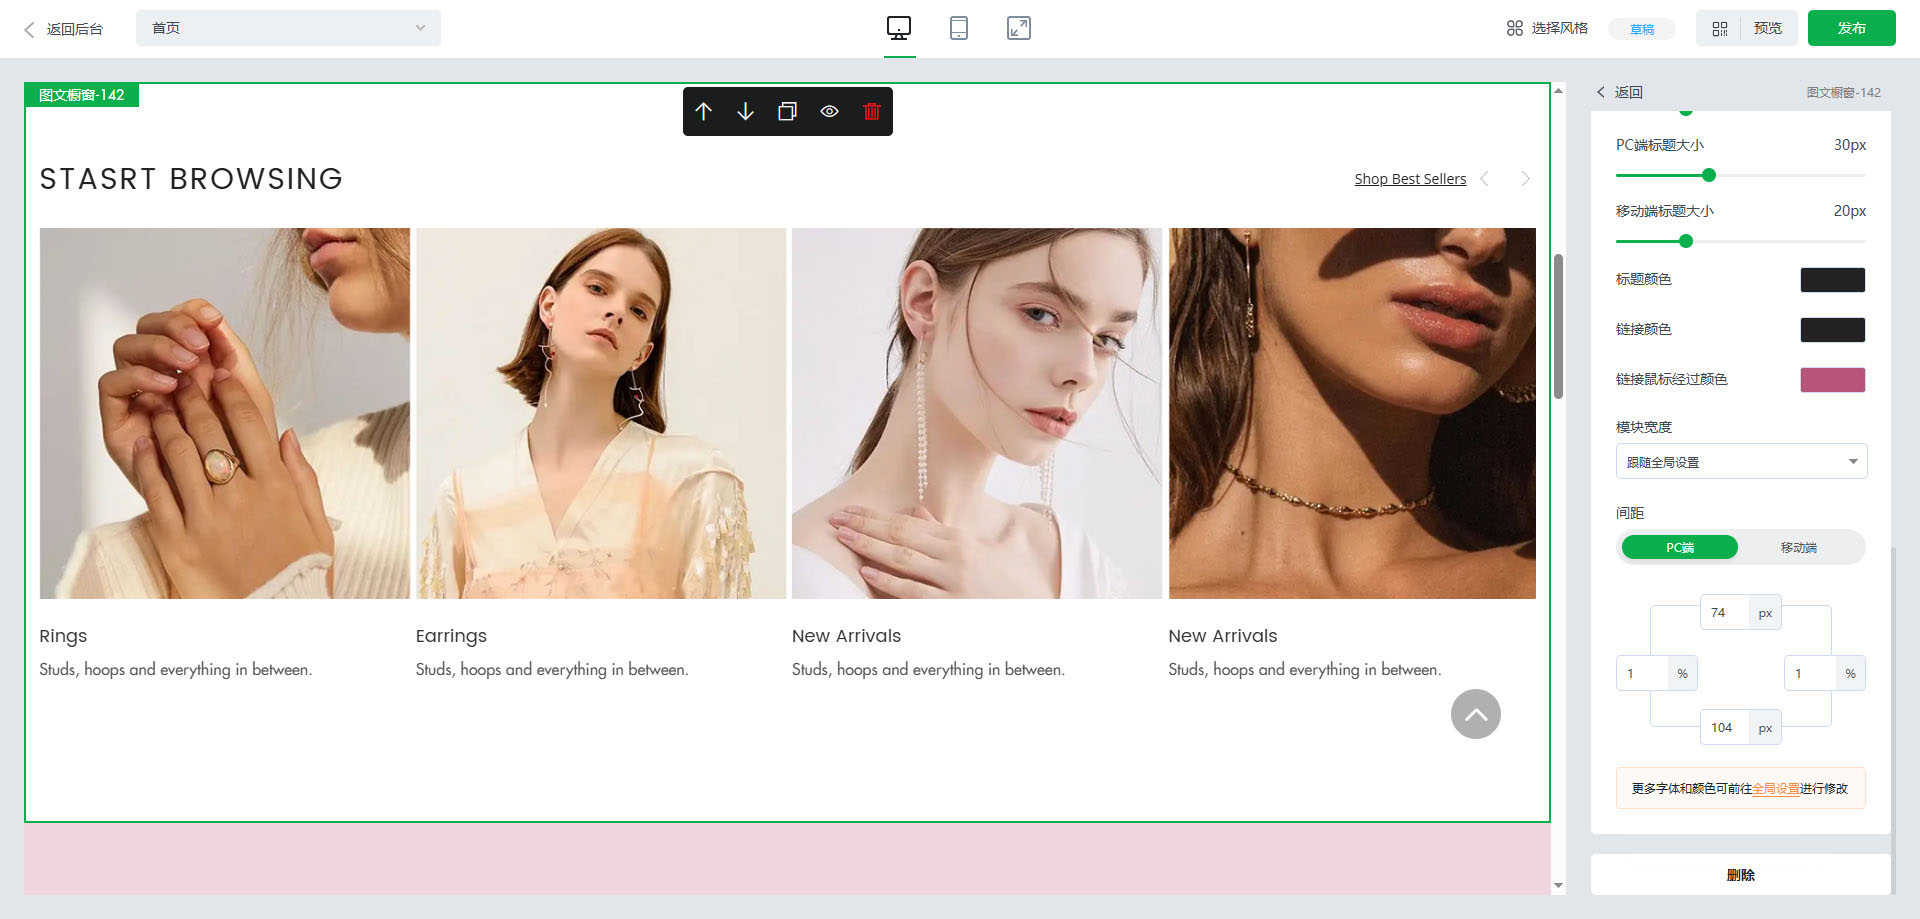Click the 图文橱窗-142 green module label
Viewport: 1920px width, 919px height.
pyautogui.click(x=82, y=95)
